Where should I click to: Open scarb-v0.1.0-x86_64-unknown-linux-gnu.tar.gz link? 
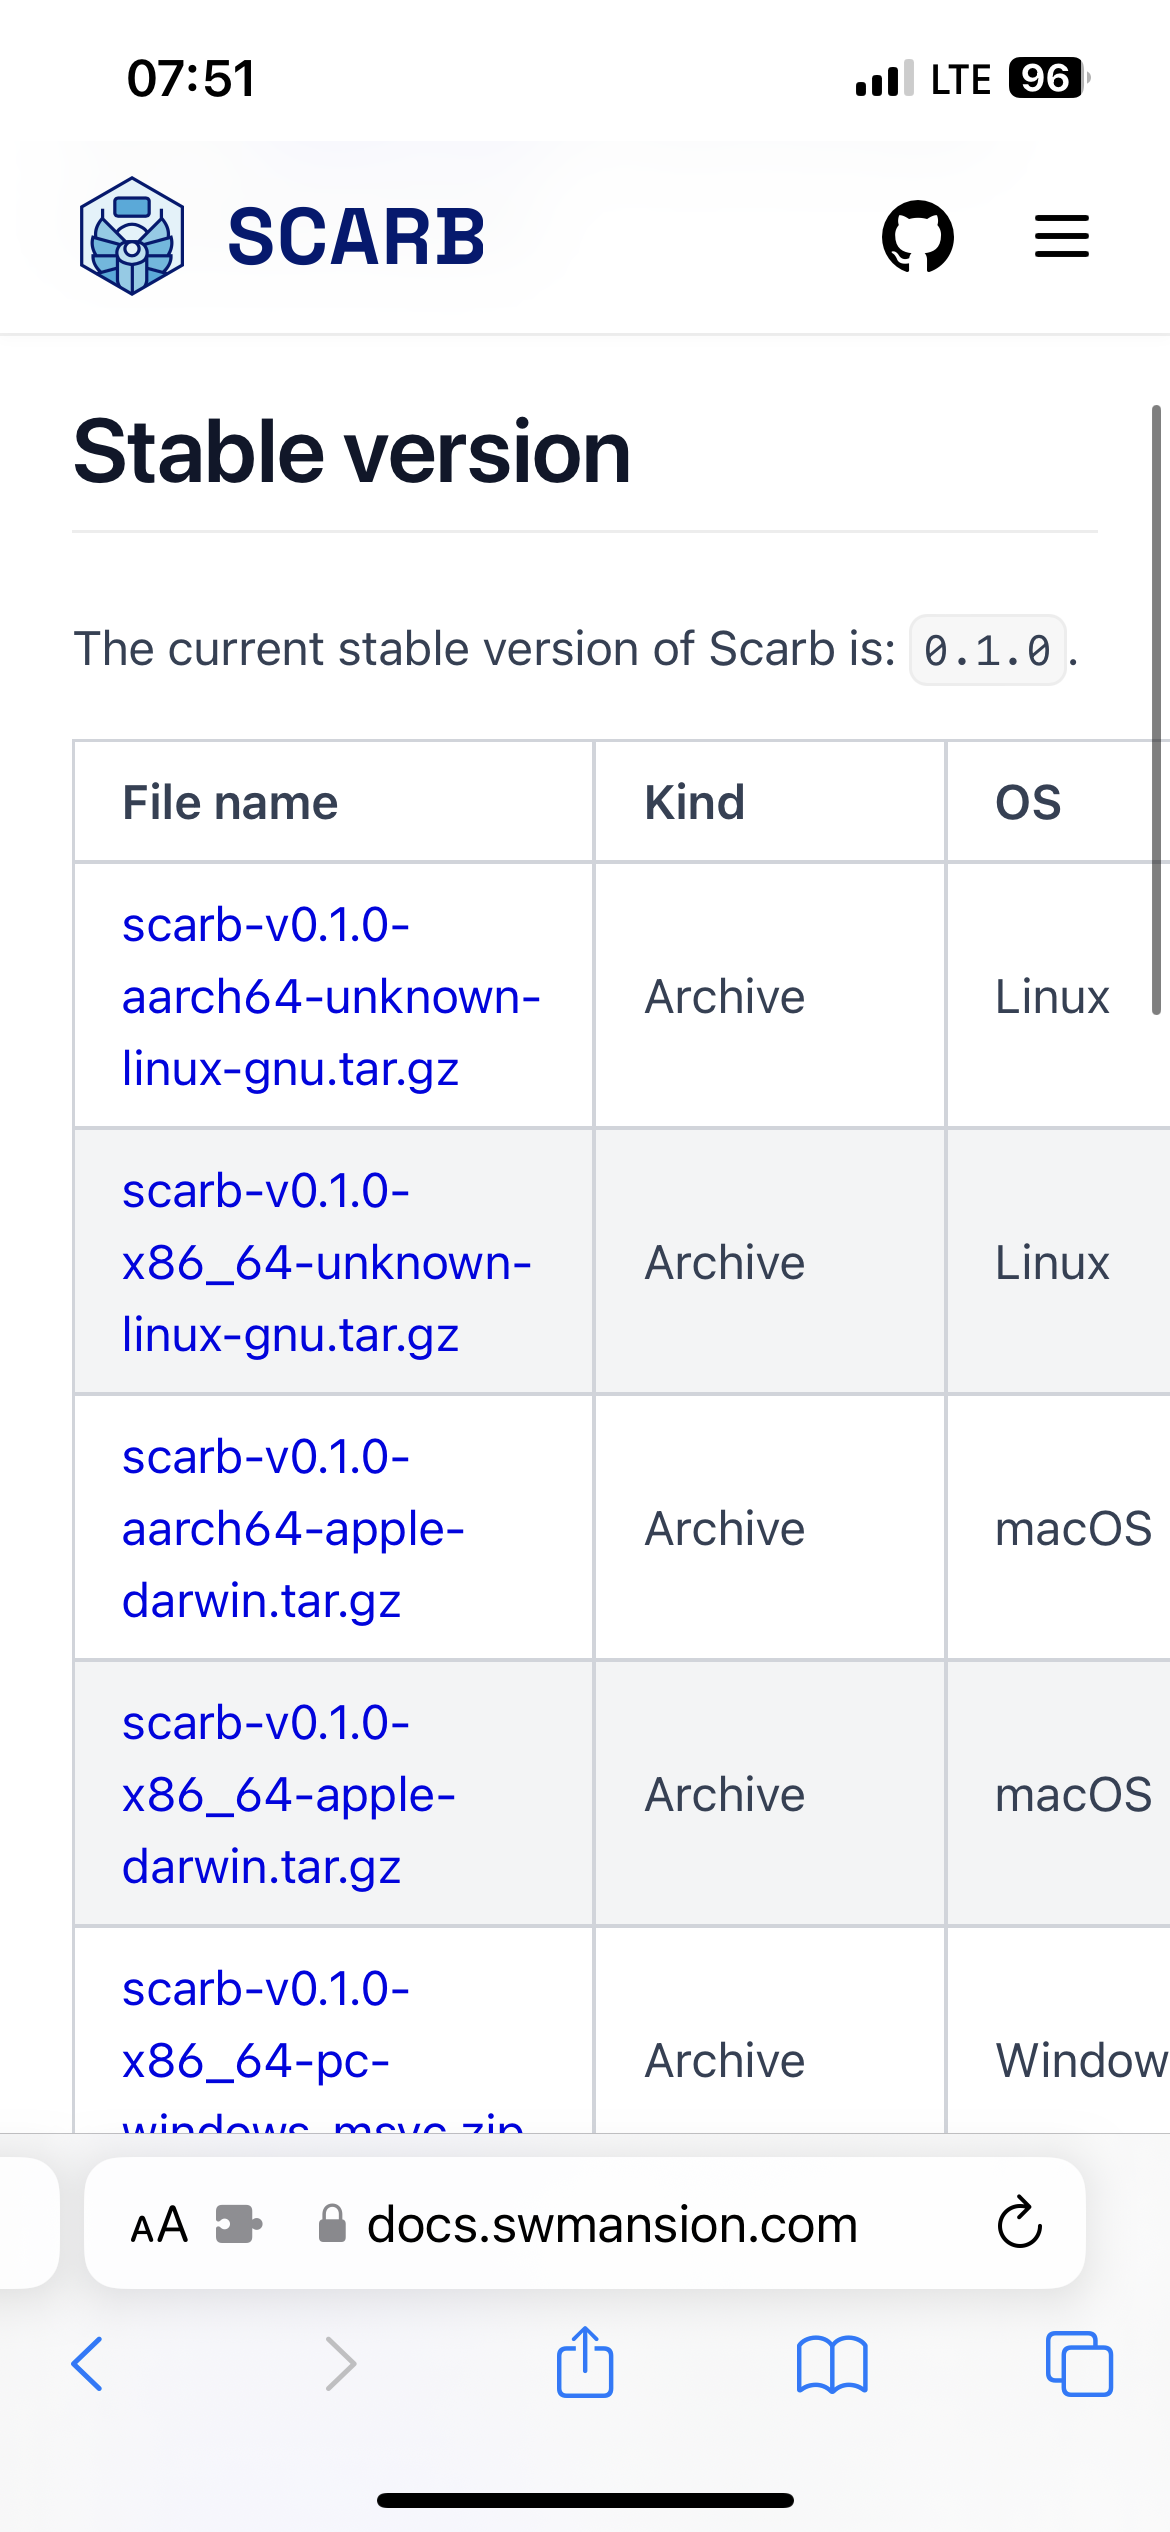tap(325, 1261)
